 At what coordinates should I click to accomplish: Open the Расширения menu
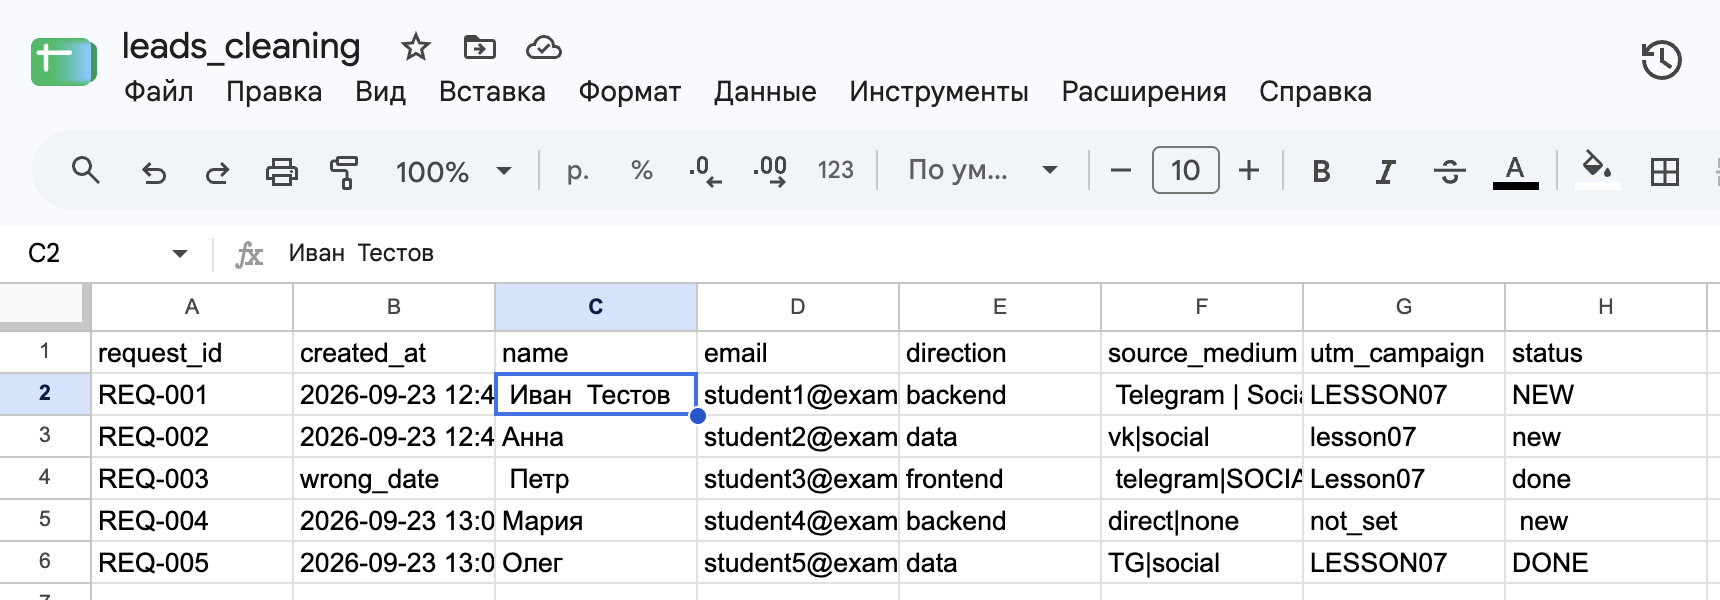coord(1144,92)
